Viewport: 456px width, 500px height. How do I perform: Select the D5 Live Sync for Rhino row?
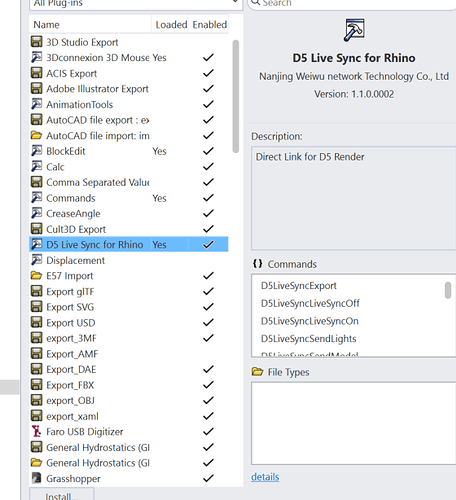coord(129,244)
